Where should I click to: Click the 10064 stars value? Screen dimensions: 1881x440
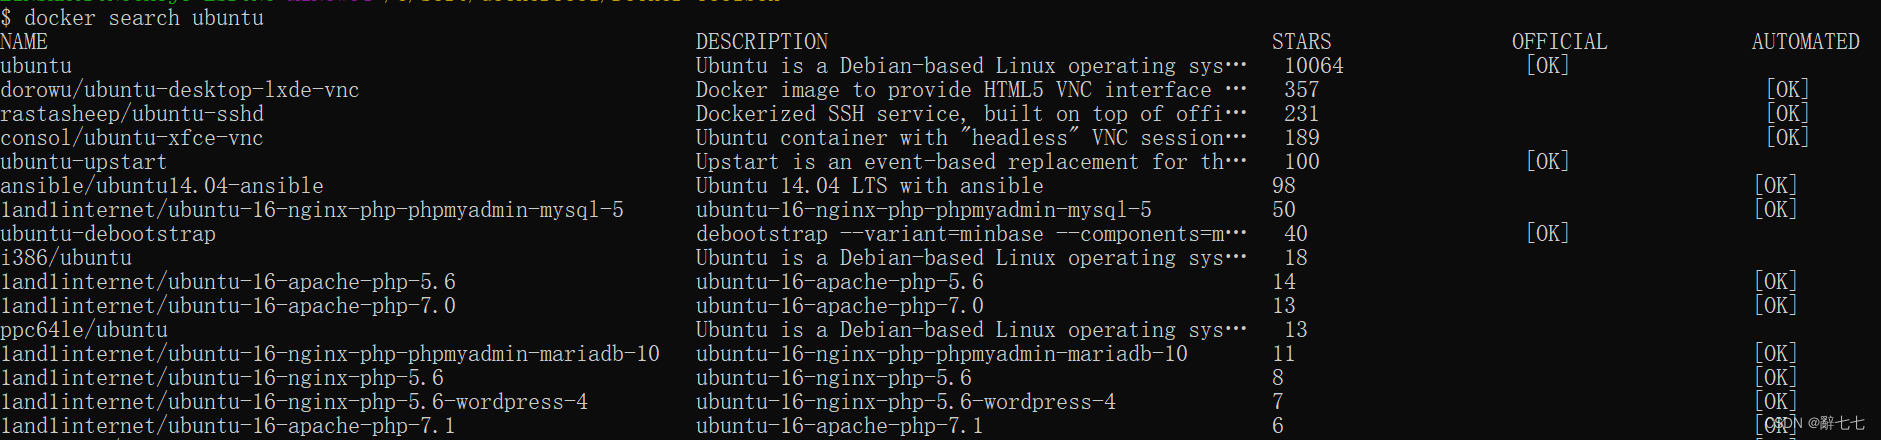[x=1314, y=66]
